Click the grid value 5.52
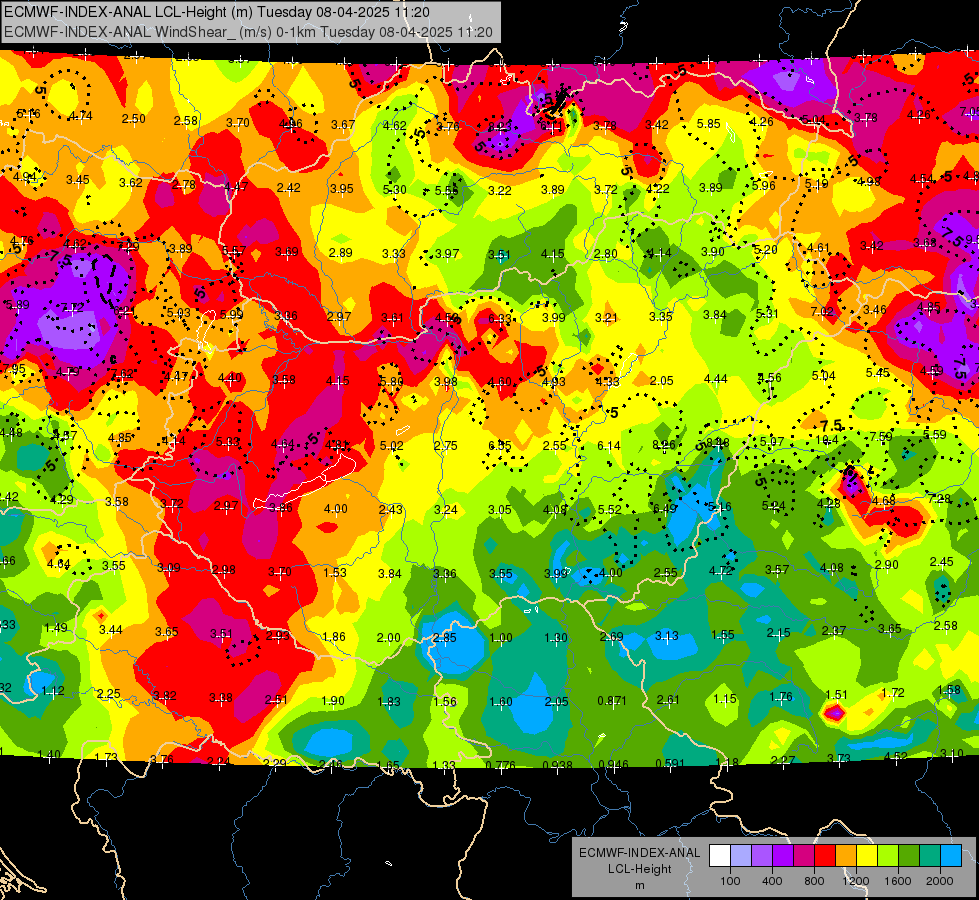979x900 pixels. [x=609, y=509]
